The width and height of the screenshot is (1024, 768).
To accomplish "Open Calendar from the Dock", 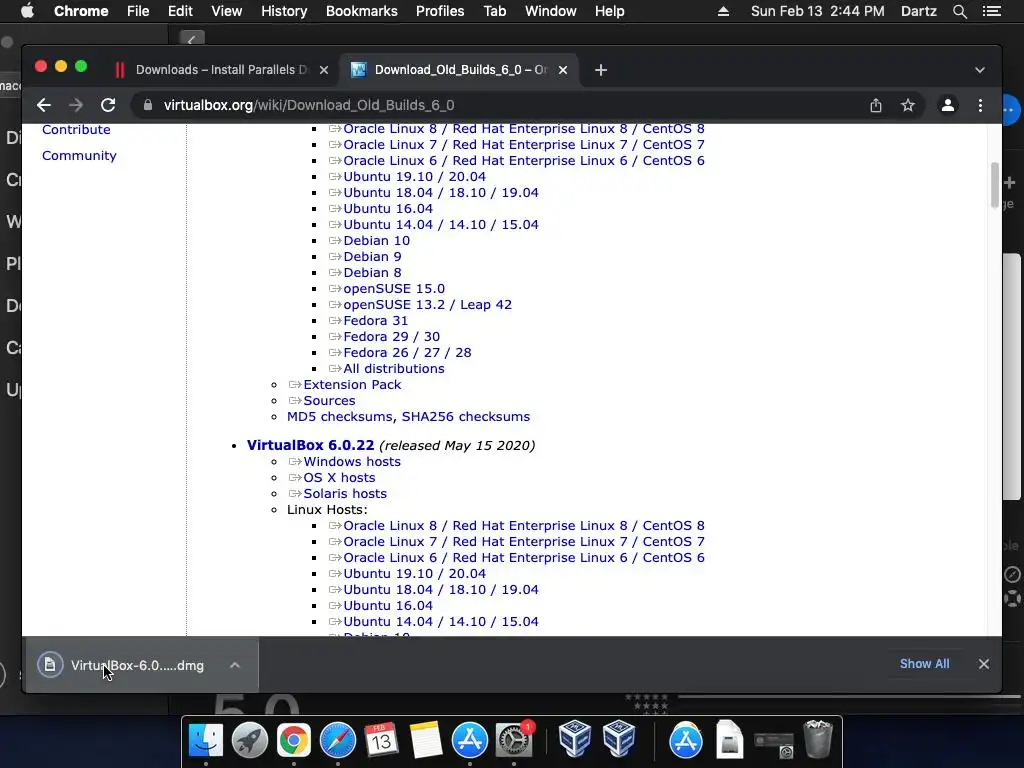I will 381,741.
